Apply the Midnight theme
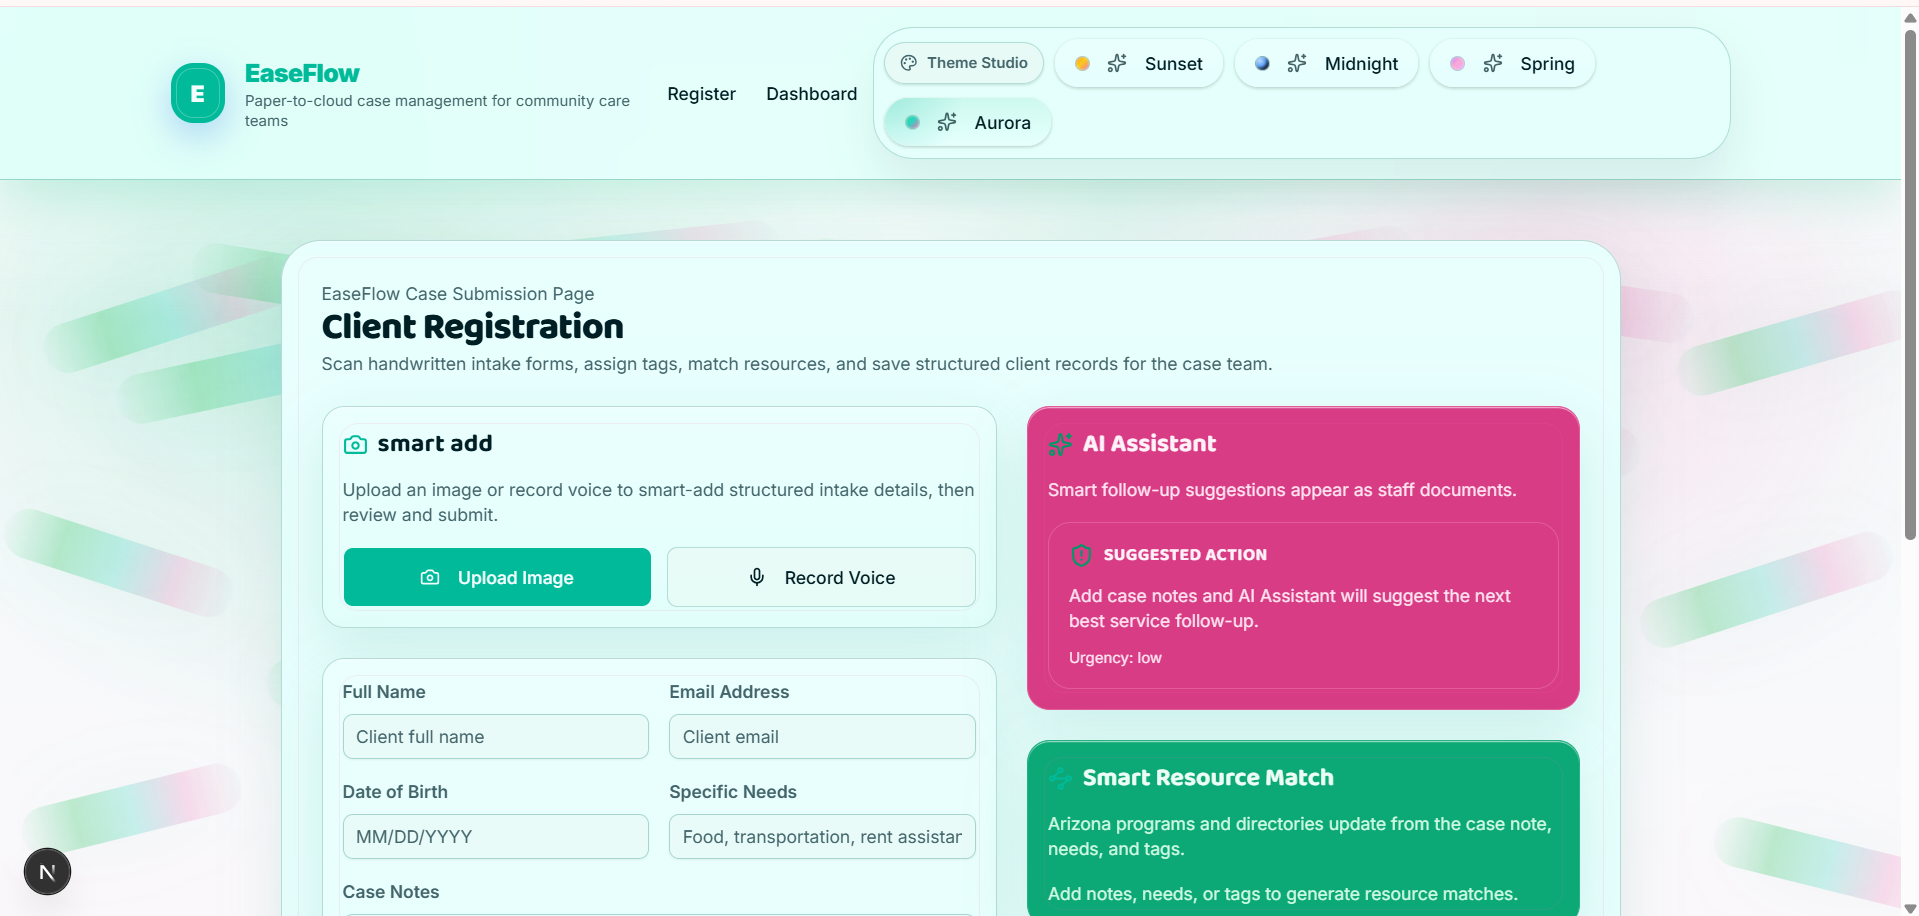Screen dimensions: 1919x916 1326,63
